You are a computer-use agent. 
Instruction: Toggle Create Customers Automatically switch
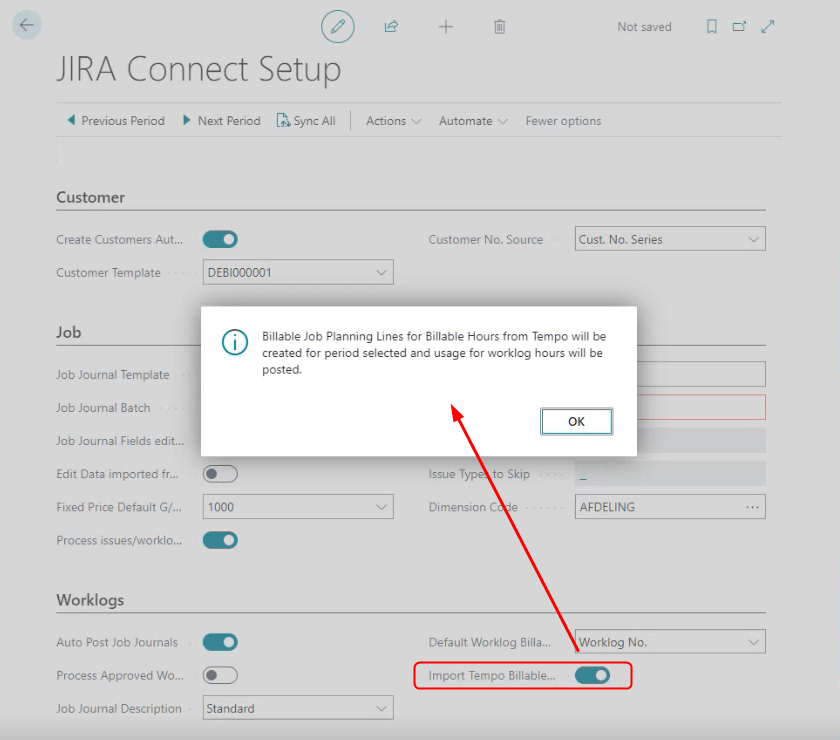(x=220, y=240)
